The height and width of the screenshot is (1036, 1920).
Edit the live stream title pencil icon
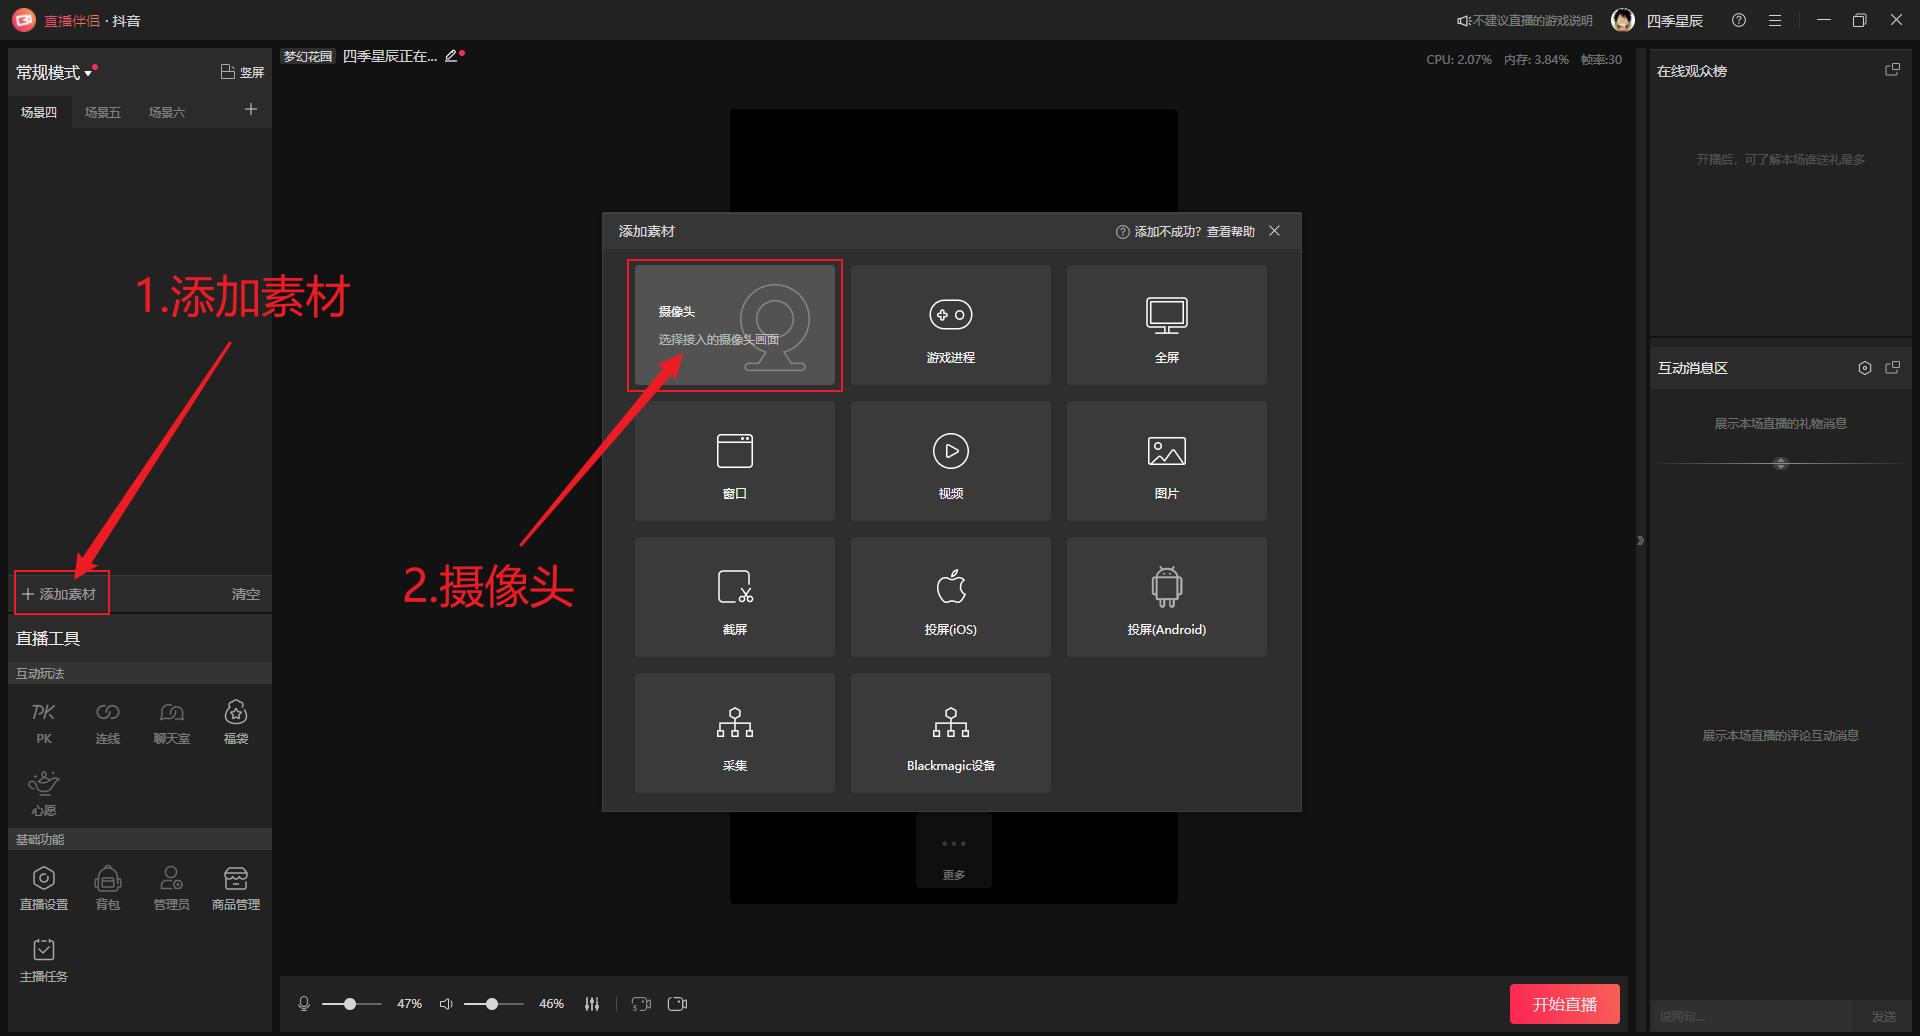[451, 56]
